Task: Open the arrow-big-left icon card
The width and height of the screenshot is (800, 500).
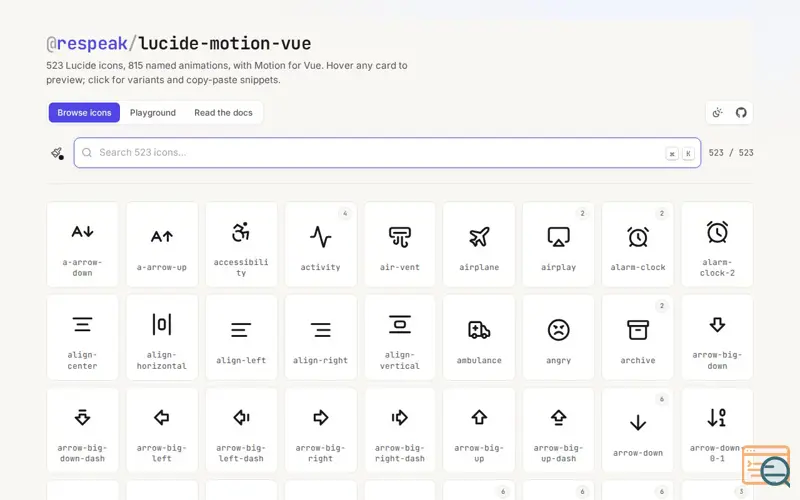Action: click(162, 430)
